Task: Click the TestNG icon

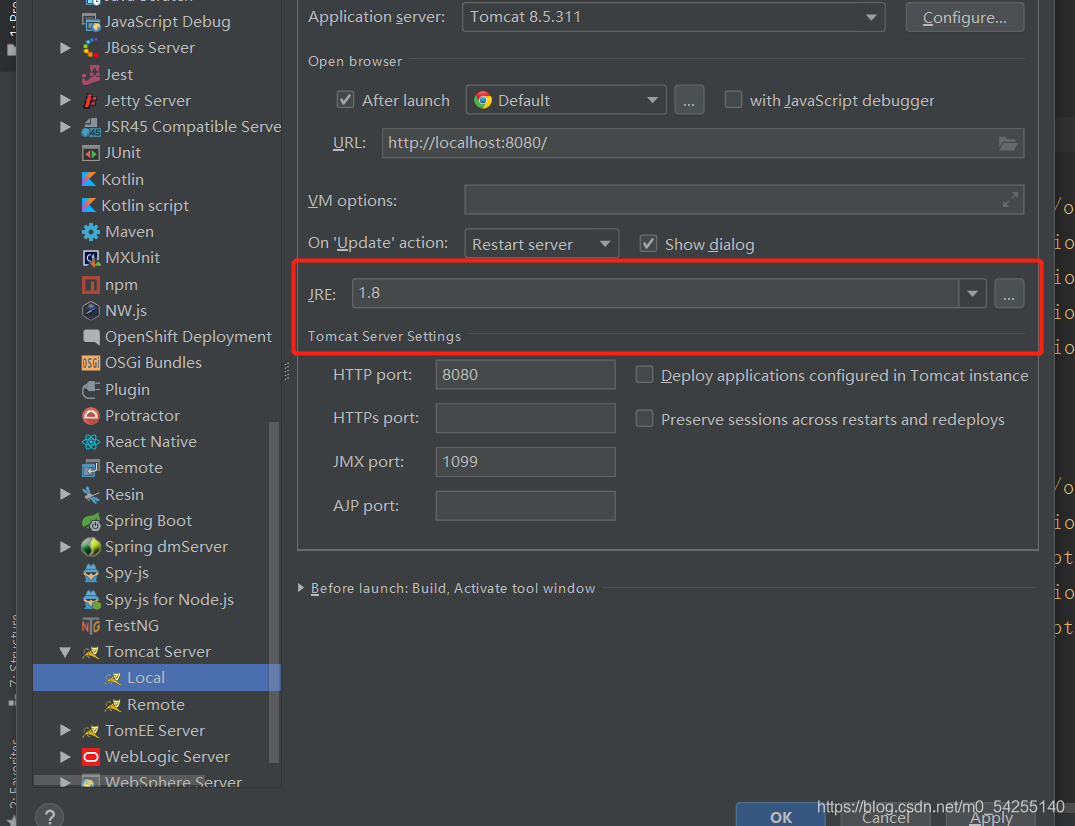Action: tap(90, 626)
